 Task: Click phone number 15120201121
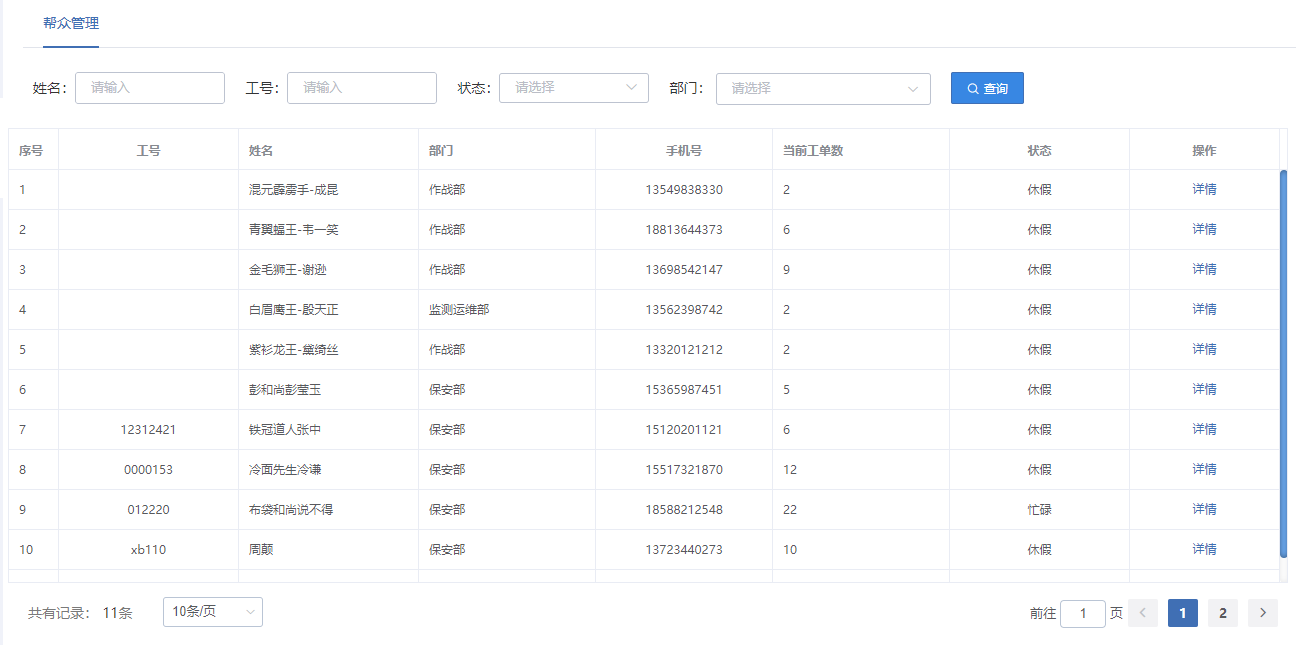[x=684, y=429]
